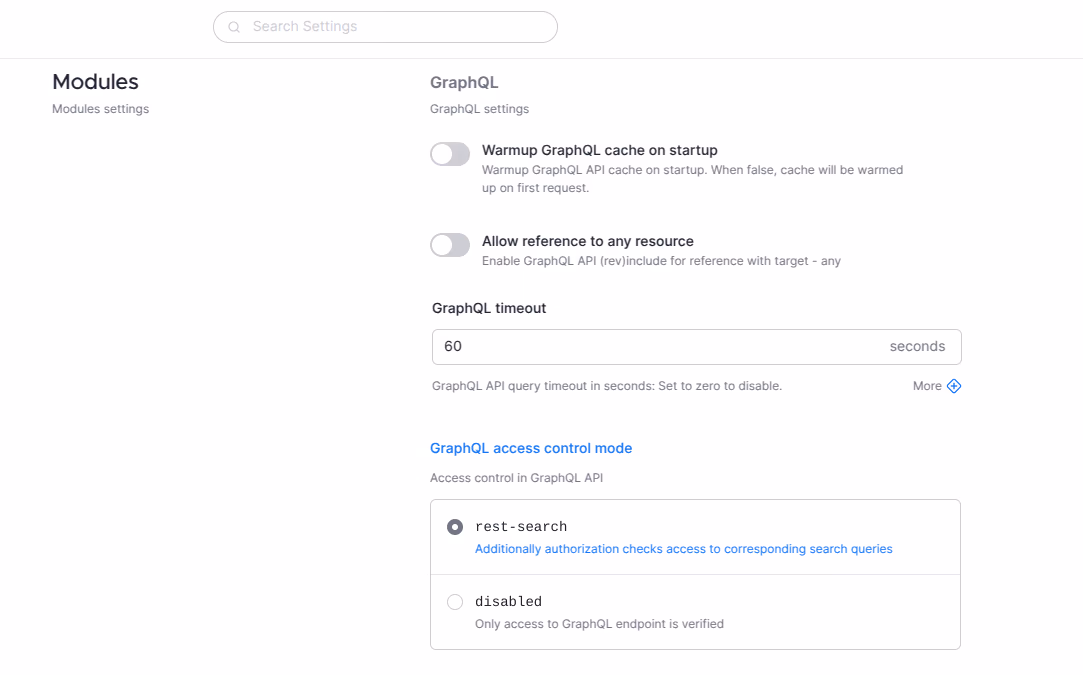The image size is (1083, 675).
Task: Click the 'Allow reference to any resource' label
Action: (x=587, y=241)
